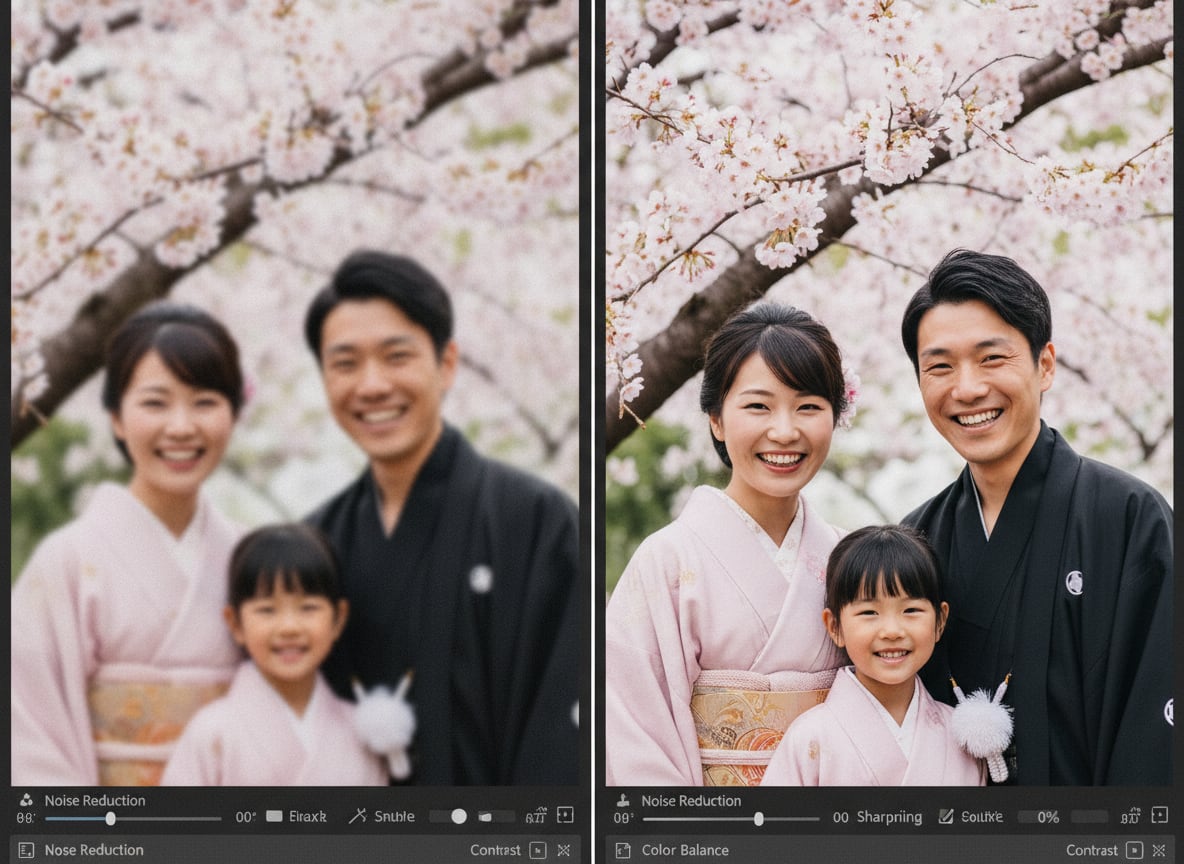
Task: Select the Nose Reduction row label
Action: (94, 850)
